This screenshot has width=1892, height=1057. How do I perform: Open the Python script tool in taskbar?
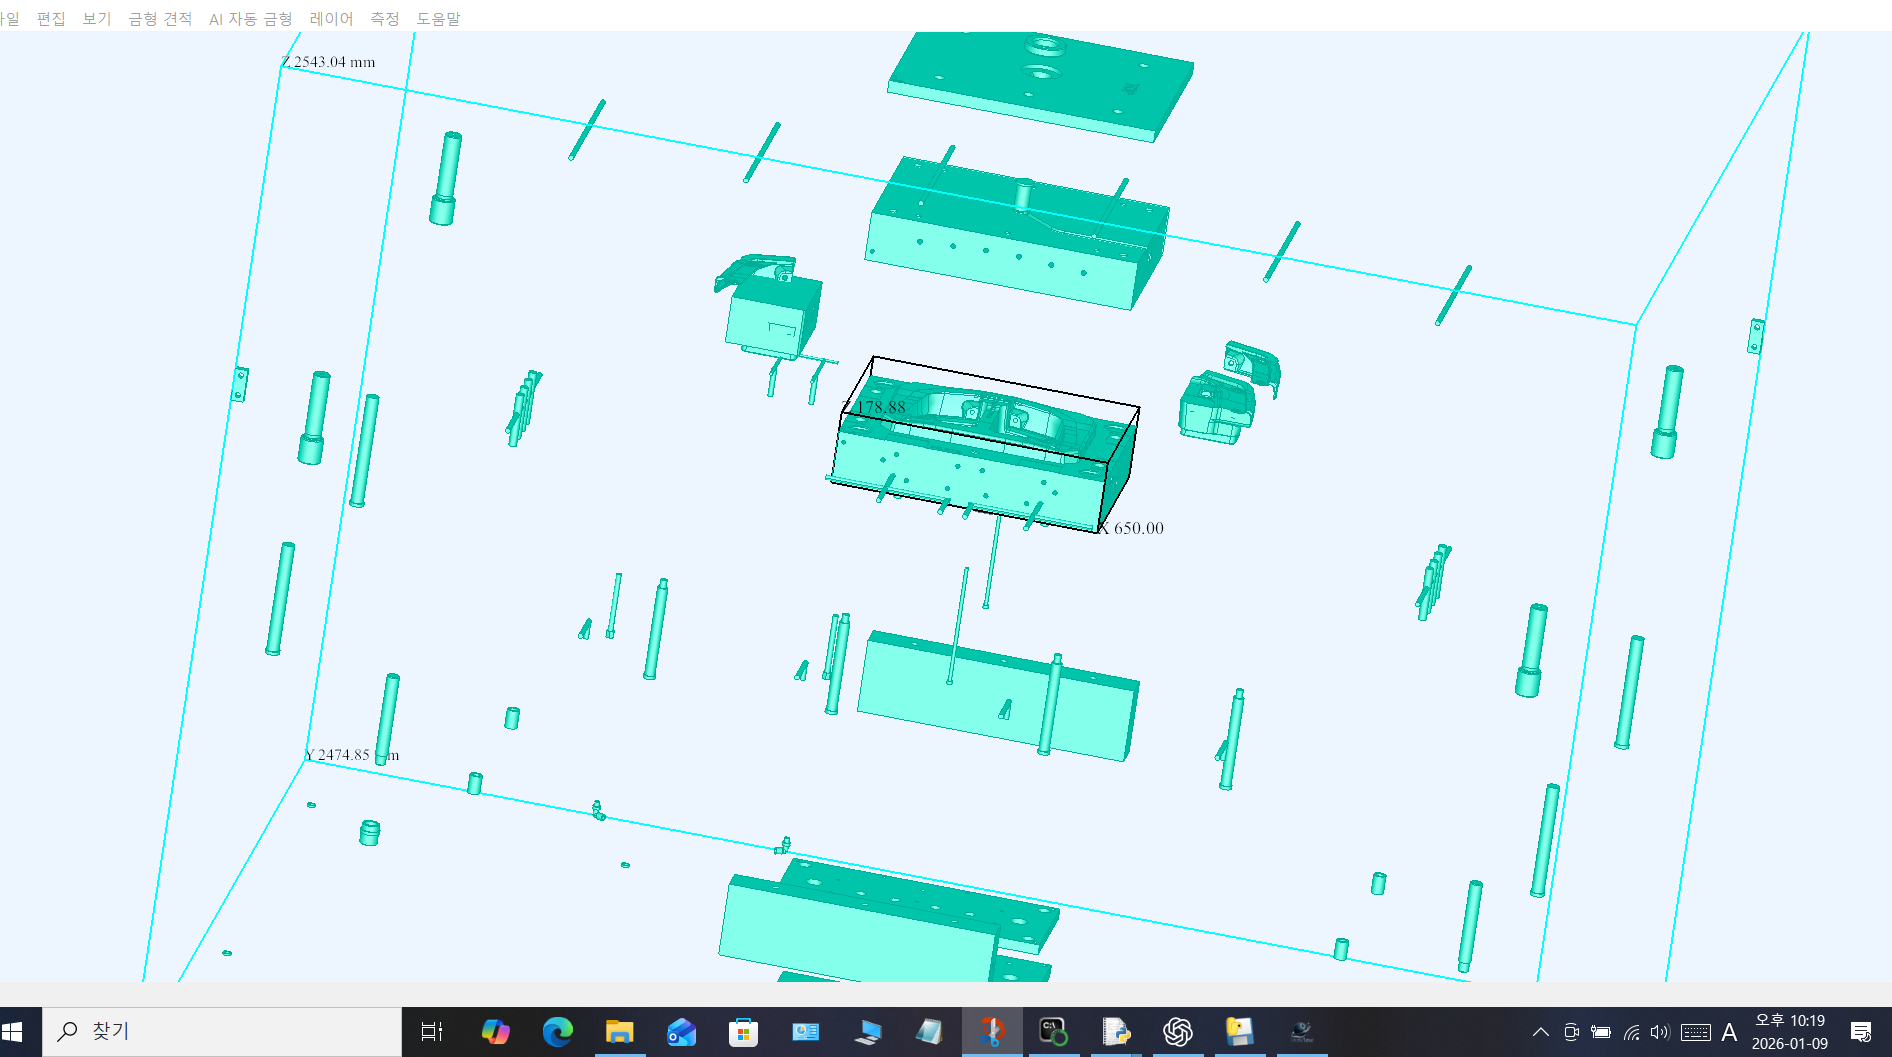1117,1031
